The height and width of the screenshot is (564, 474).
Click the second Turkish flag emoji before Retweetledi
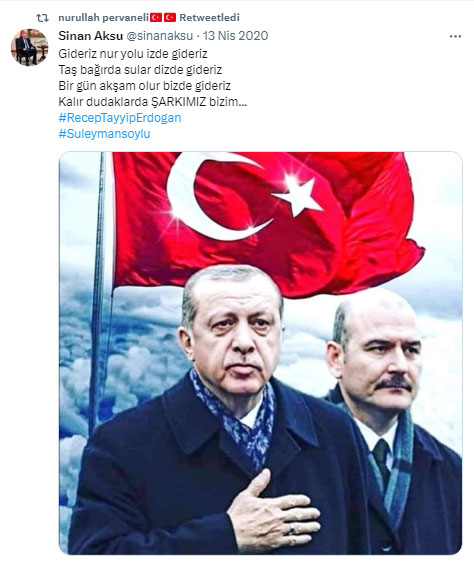170,17
